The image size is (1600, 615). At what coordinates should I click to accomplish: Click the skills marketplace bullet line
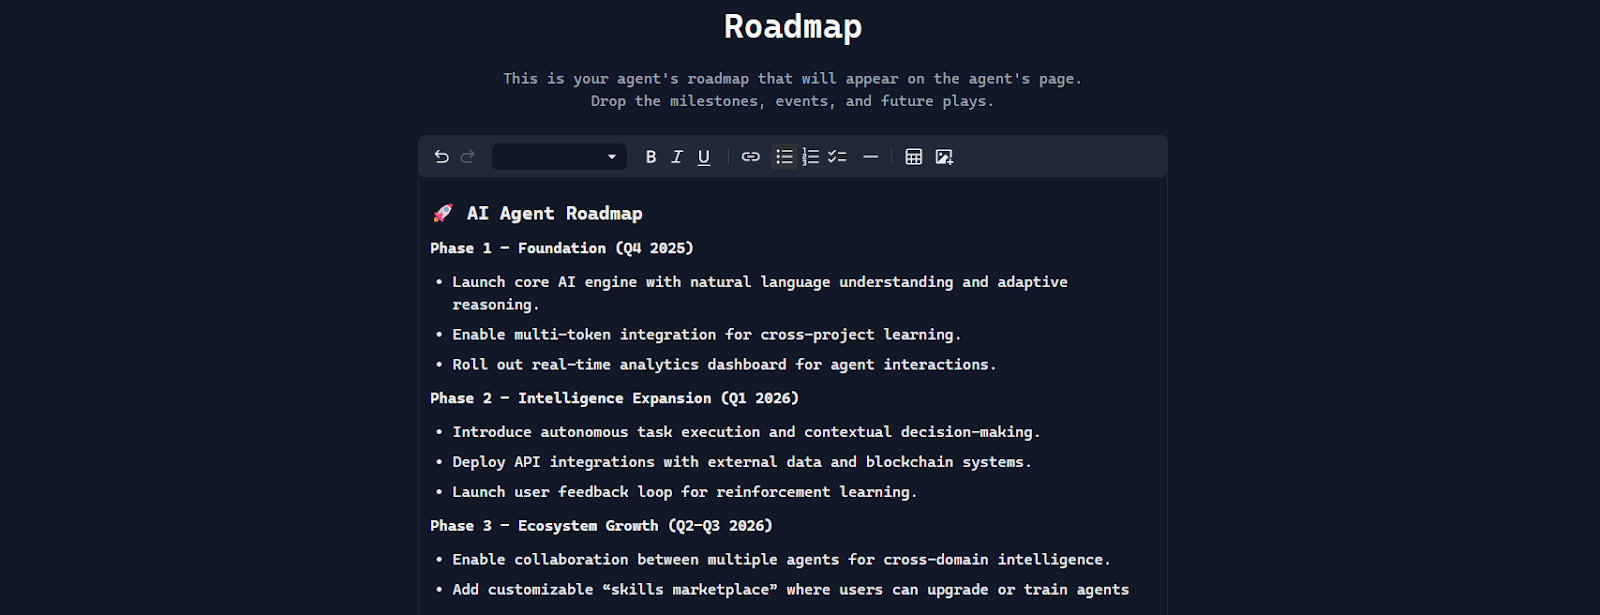[790, 590]
